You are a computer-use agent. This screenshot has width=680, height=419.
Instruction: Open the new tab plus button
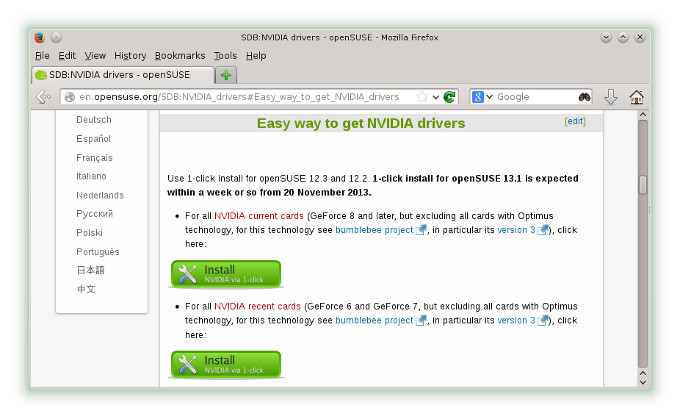226,75
